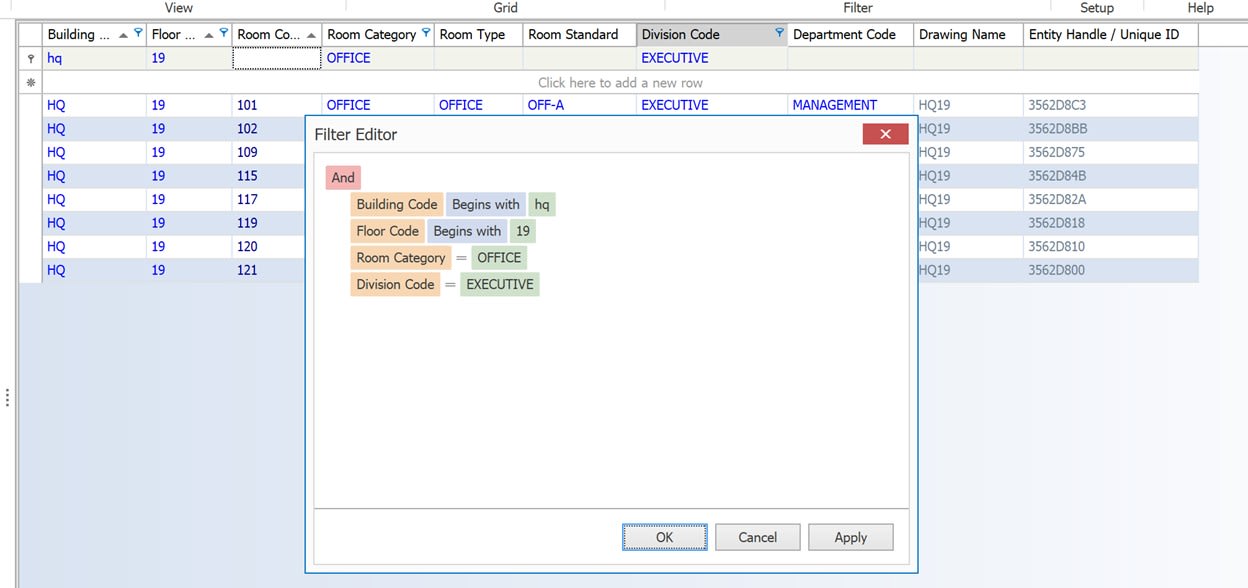
Task: Open the equals operator for Room Category
Action: pyautogui.click(x=462, y=258)
